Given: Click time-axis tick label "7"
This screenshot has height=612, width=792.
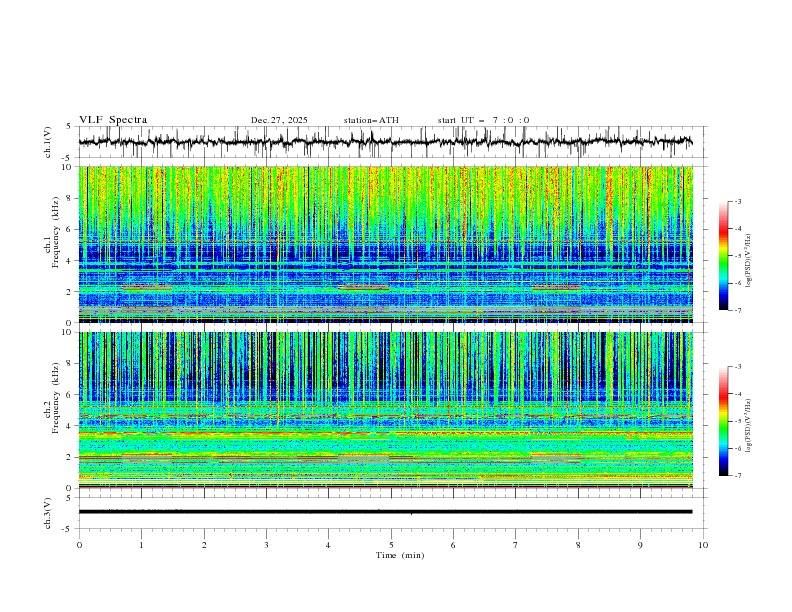Looking at the screenshot, I should pyautogui.click(x=516, y=545).
